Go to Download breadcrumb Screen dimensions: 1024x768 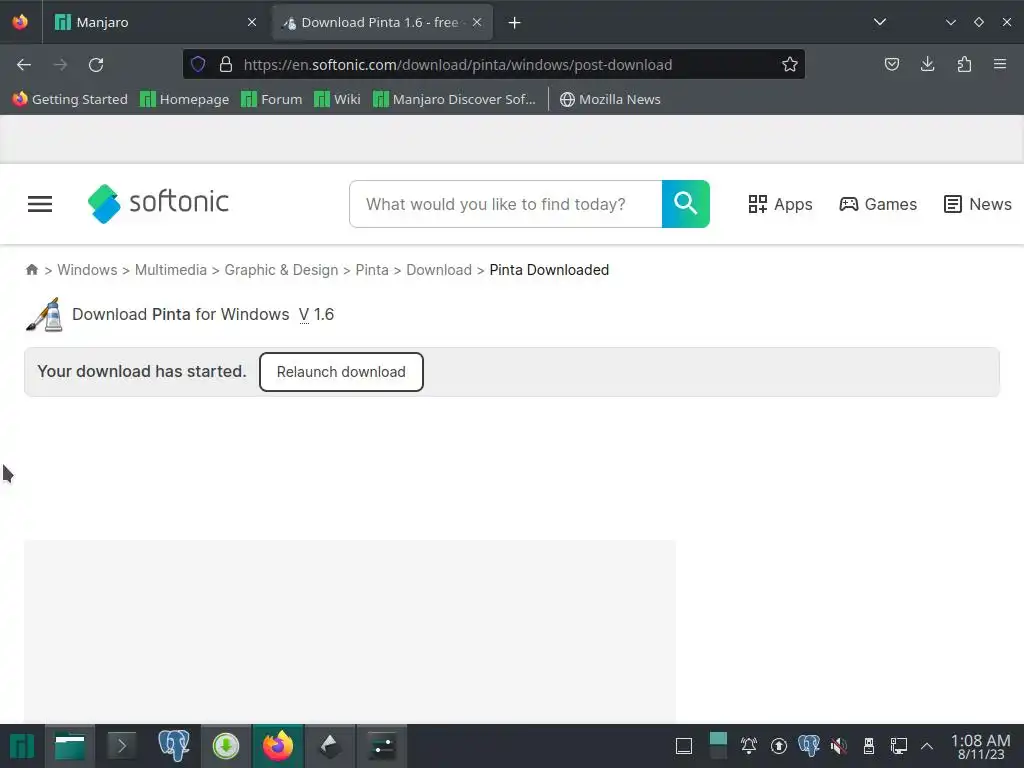click(439, 270)
